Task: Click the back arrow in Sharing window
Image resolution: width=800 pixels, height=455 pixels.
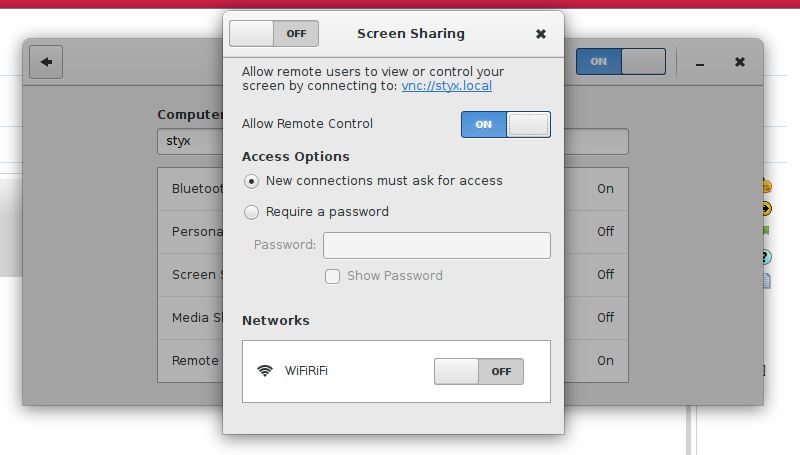Action: [46, 62]
